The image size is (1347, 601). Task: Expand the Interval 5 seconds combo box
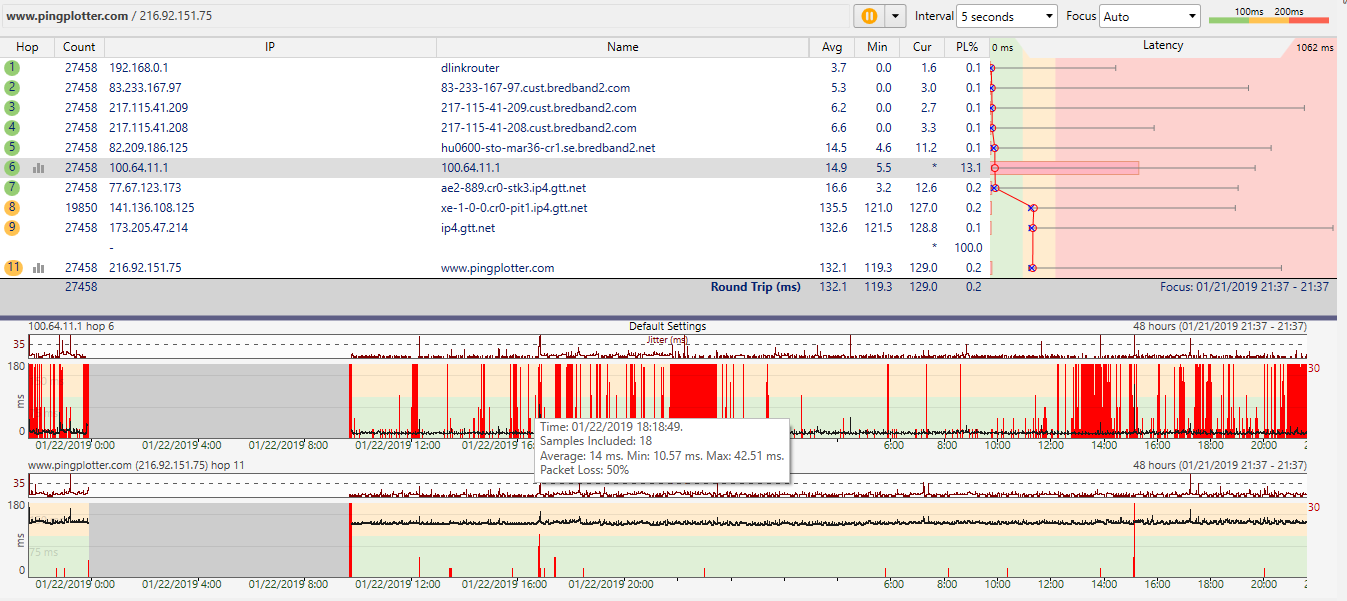(1006, 16)
